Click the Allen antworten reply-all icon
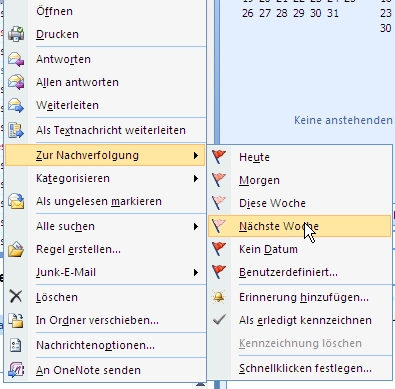Viewport: 395px width, 389px height. 16,82
